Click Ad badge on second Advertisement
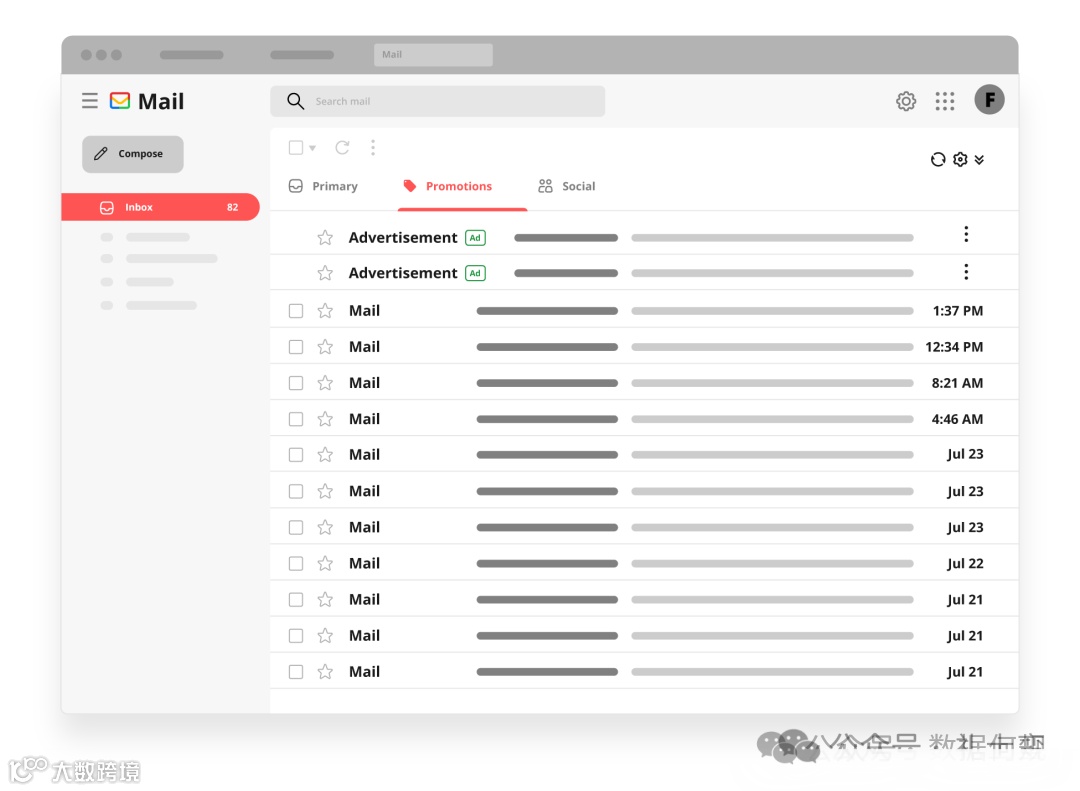Viewport: 1080px width, 791px height. (x=475, y=274)
